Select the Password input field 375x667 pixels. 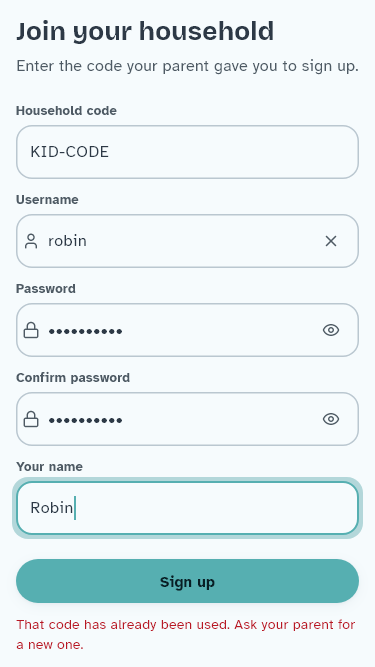(188, 330)
